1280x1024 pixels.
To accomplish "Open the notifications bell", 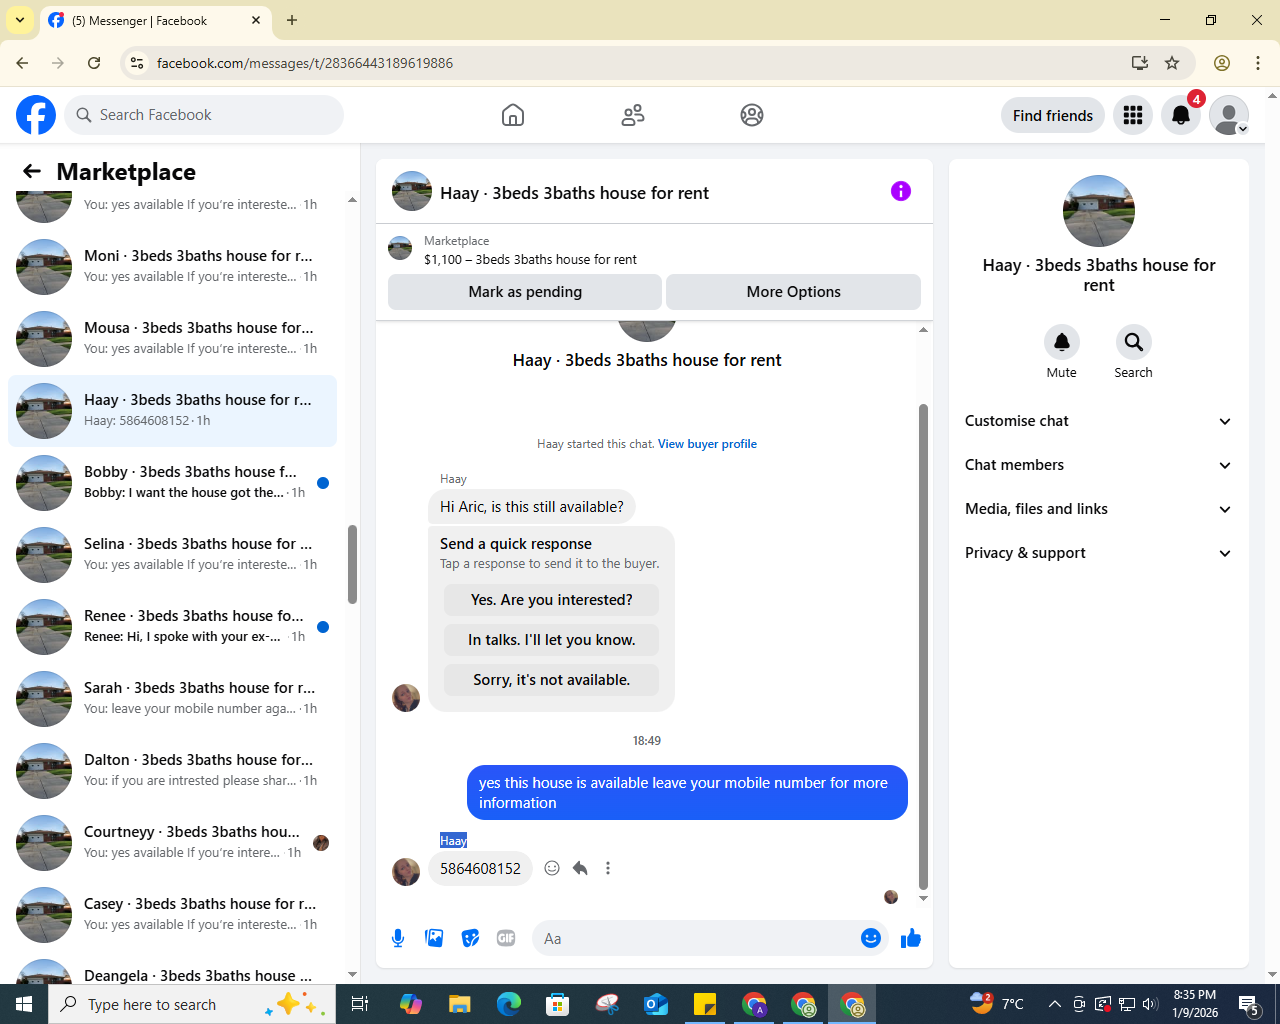I will click(x=1181, y=115).
